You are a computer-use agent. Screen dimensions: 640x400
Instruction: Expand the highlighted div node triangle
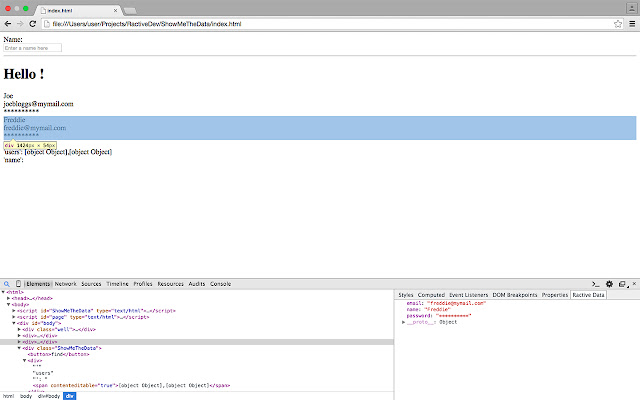19,342
